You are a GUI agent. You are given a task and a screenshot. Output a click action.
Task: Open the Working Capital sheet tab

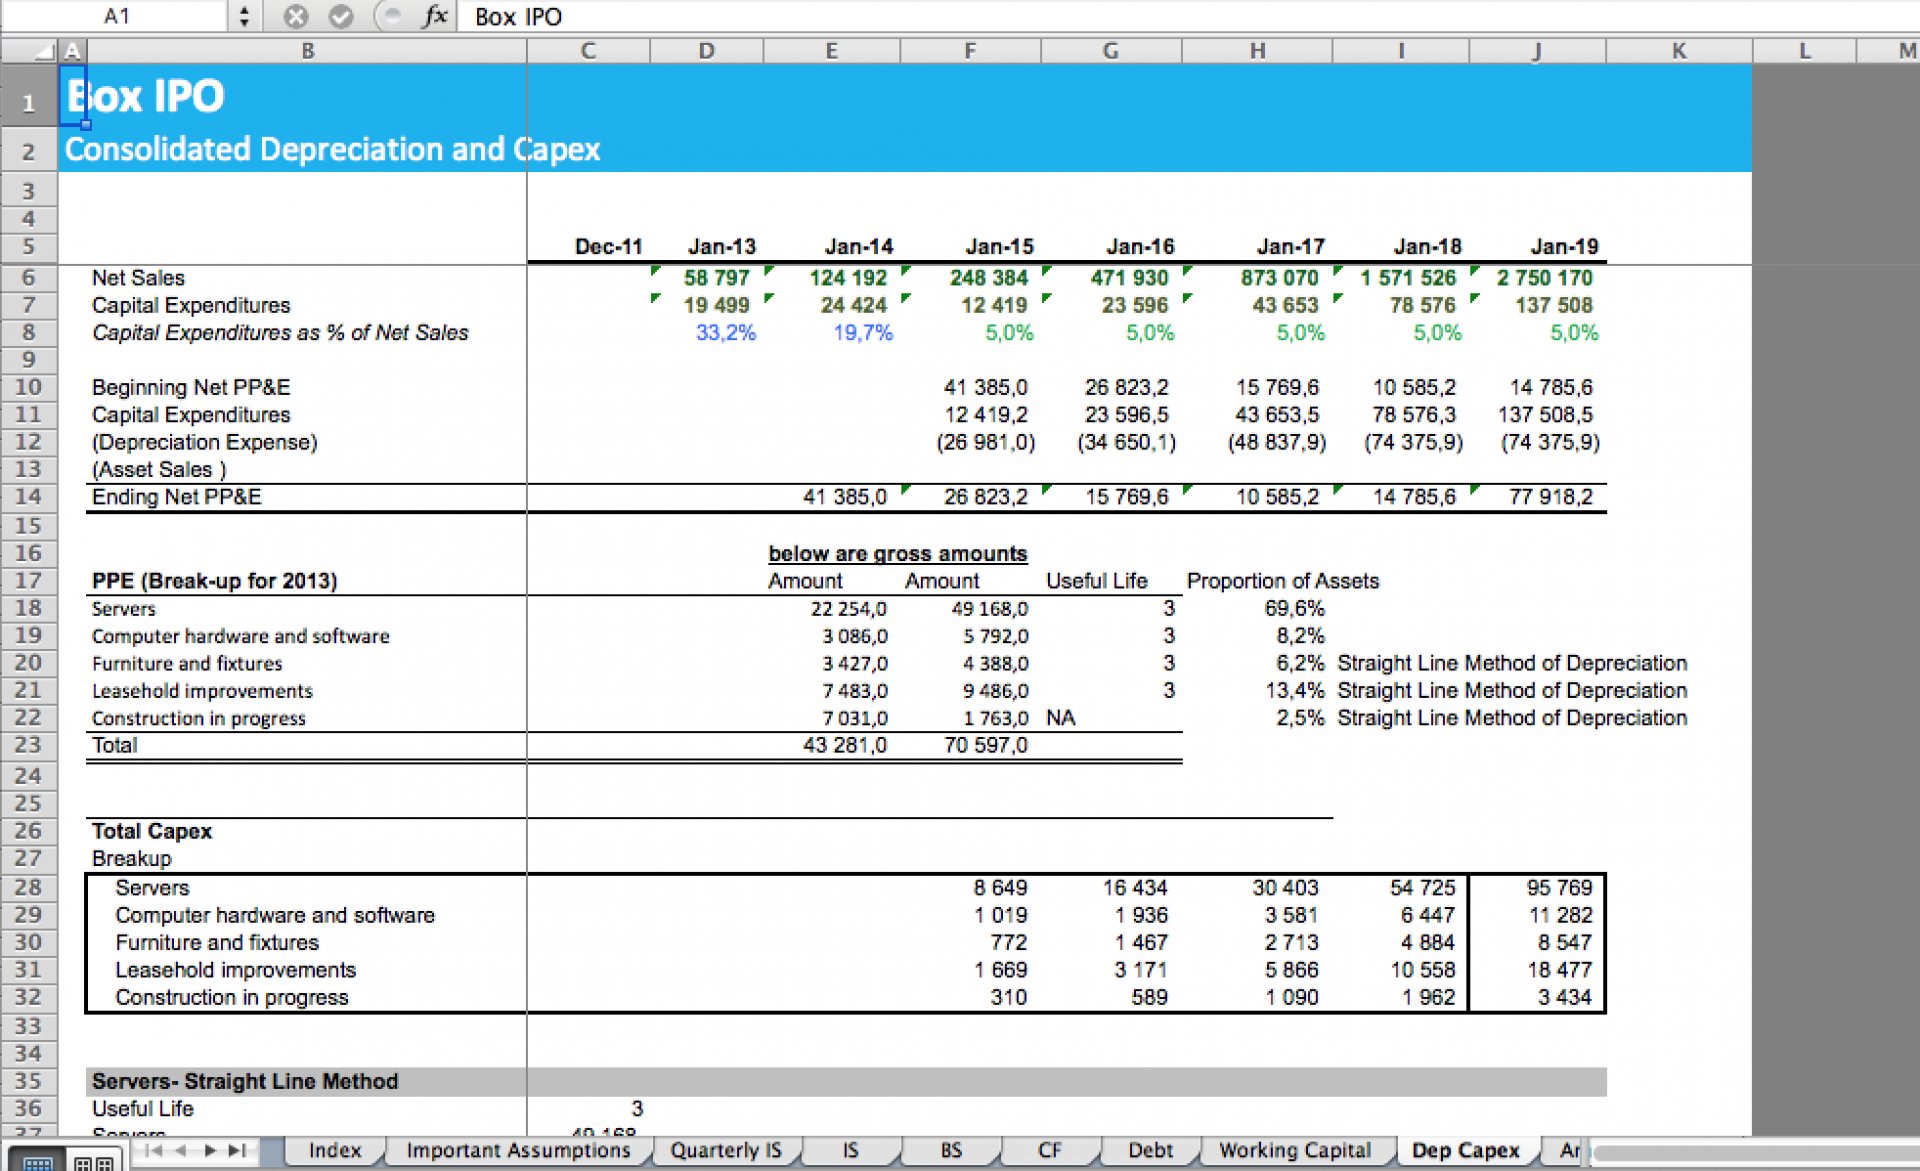tap(1295, 1151)
